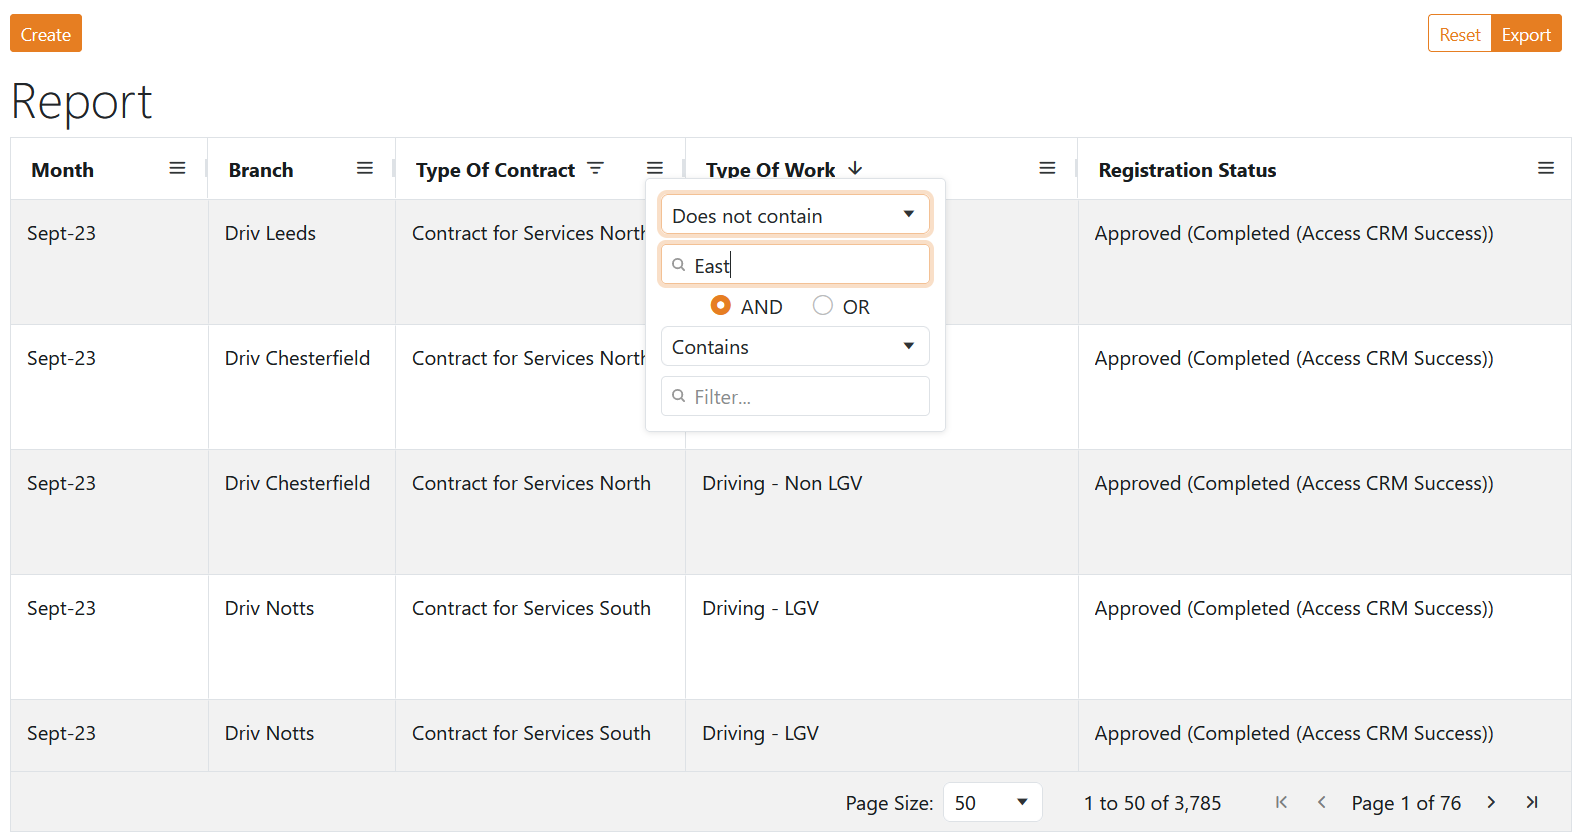The height and width of the screenshot is (840, 1582).
Task: Go to the first page arrow
Action: tap(1281, 803)
